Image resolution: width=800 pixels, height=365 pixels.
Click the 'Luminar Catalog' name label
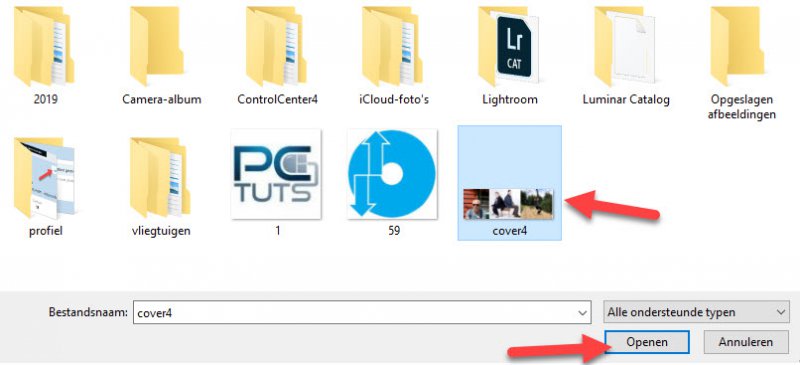[x=626, y=100]
